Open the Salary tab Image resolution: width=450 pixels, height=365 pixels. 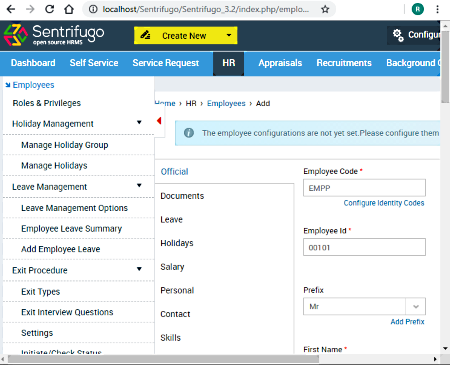[172, 267]
